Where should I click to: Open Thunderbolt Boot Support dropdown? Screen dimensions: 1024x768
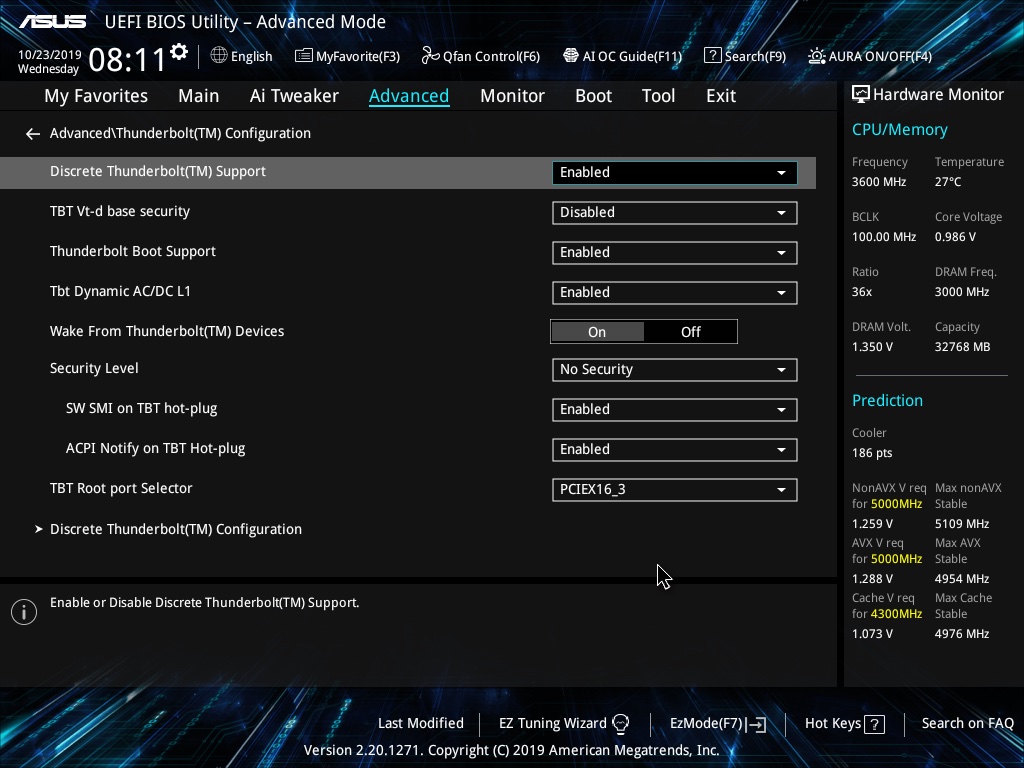[675, 253]
